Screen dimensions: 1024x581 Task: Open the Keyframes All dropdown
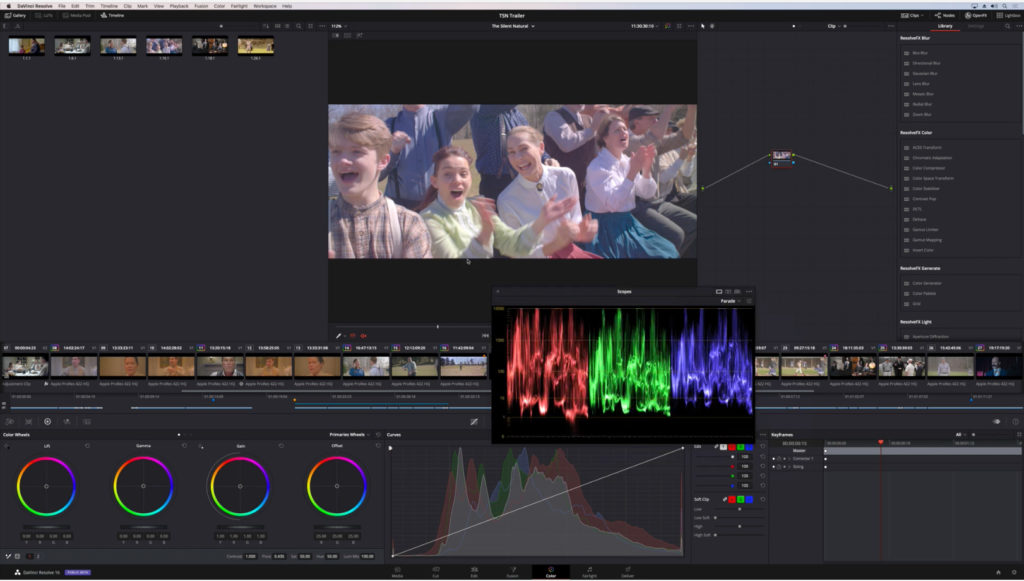pyautogui.click(x=960, y=434)
